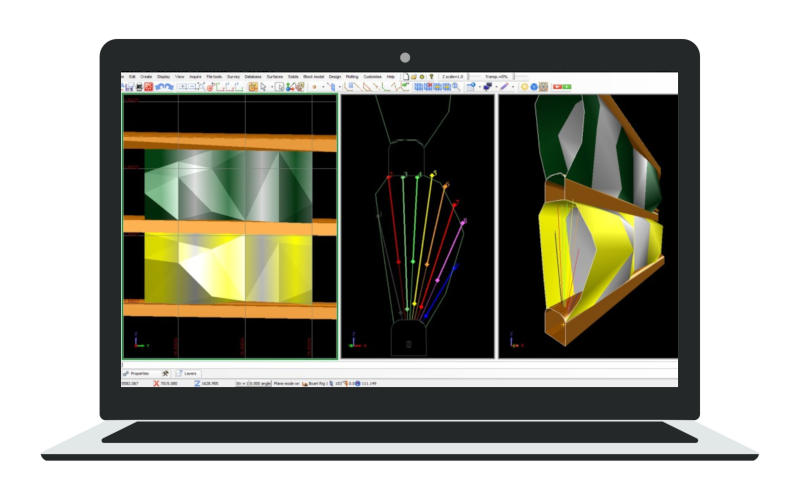Open the Create menu
The height and width of the screenshot is (500, 800).
146,77
